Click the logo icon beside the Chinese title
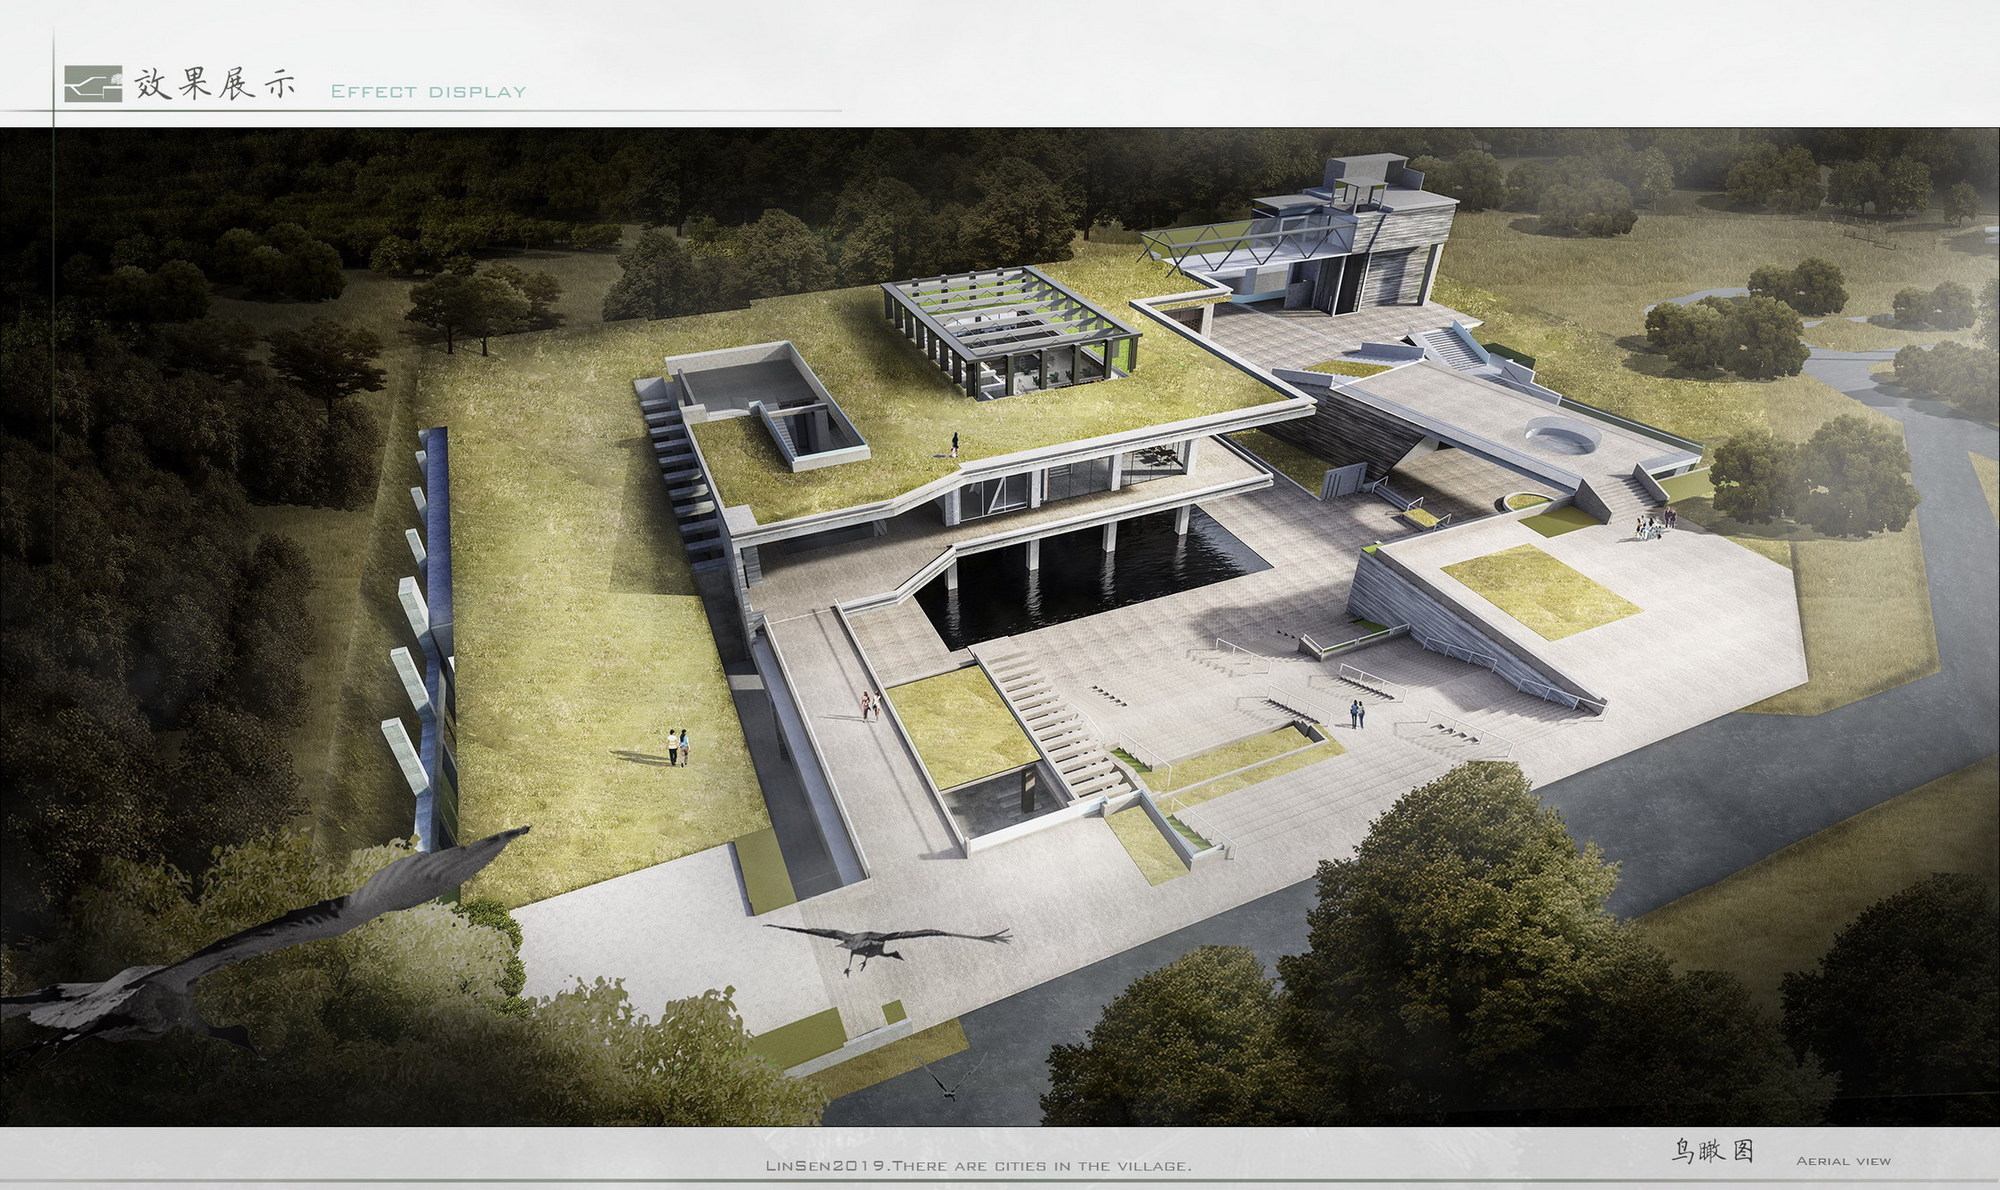 point(93,85)
